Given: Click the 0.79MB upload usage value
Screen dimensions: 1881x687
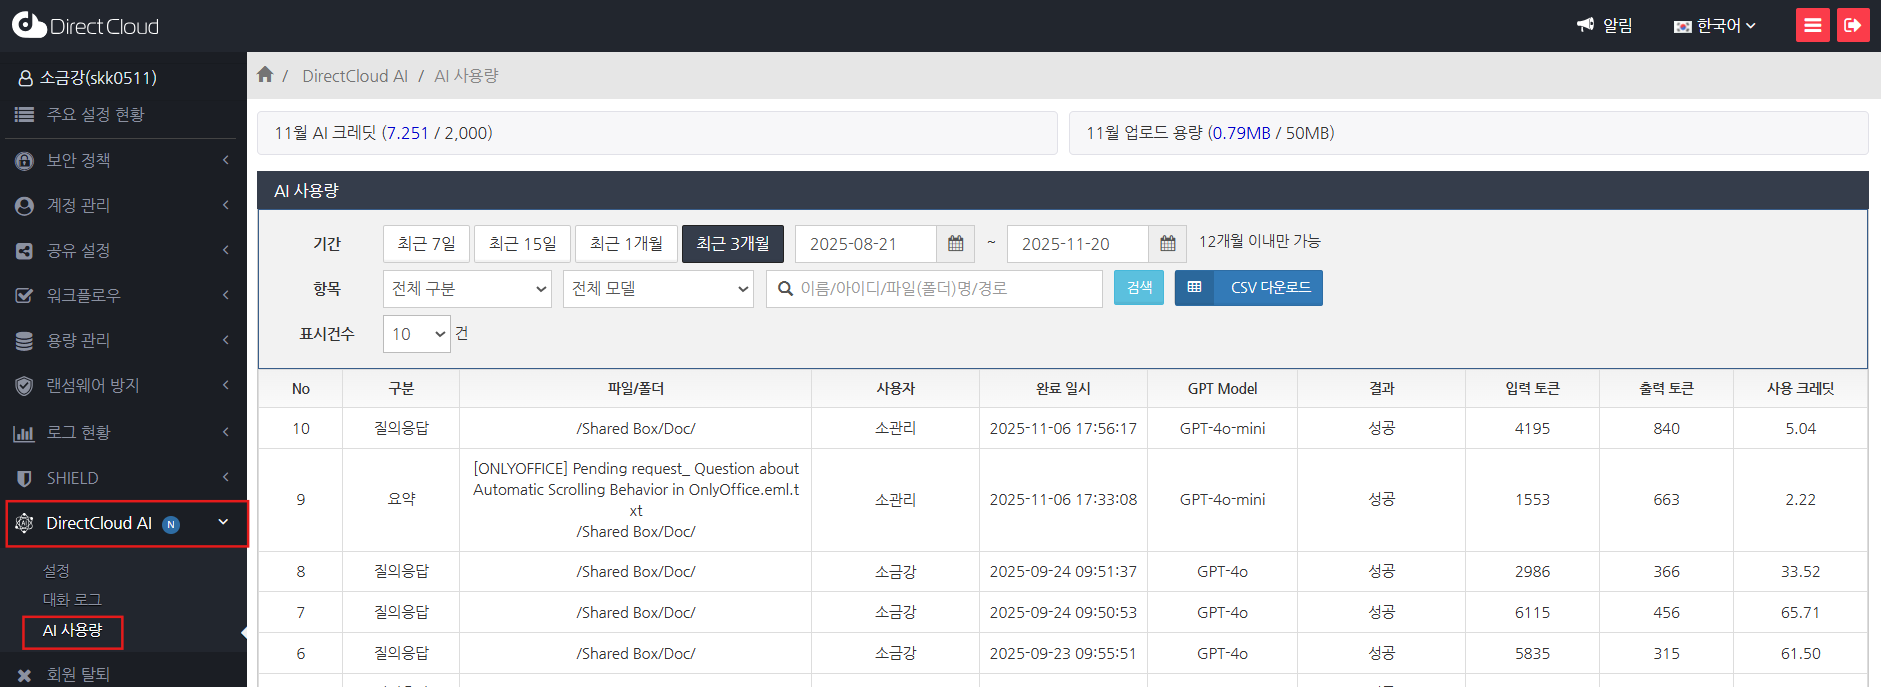Looking at the screenshot, I should [x=1241, y=133].
